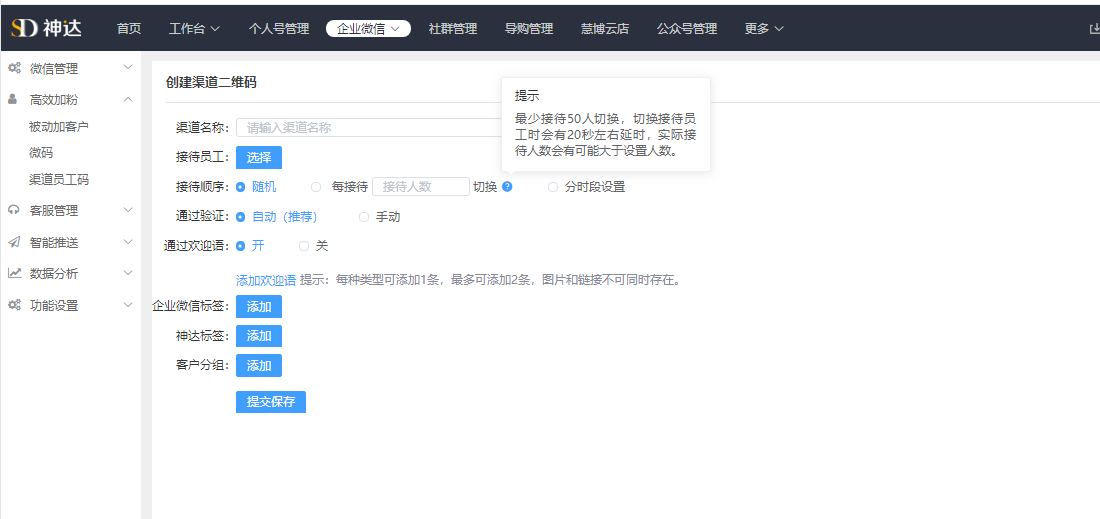Choose 手动 verification radio
This screenshot has height=519, width=1100.
tap(363, 217)
